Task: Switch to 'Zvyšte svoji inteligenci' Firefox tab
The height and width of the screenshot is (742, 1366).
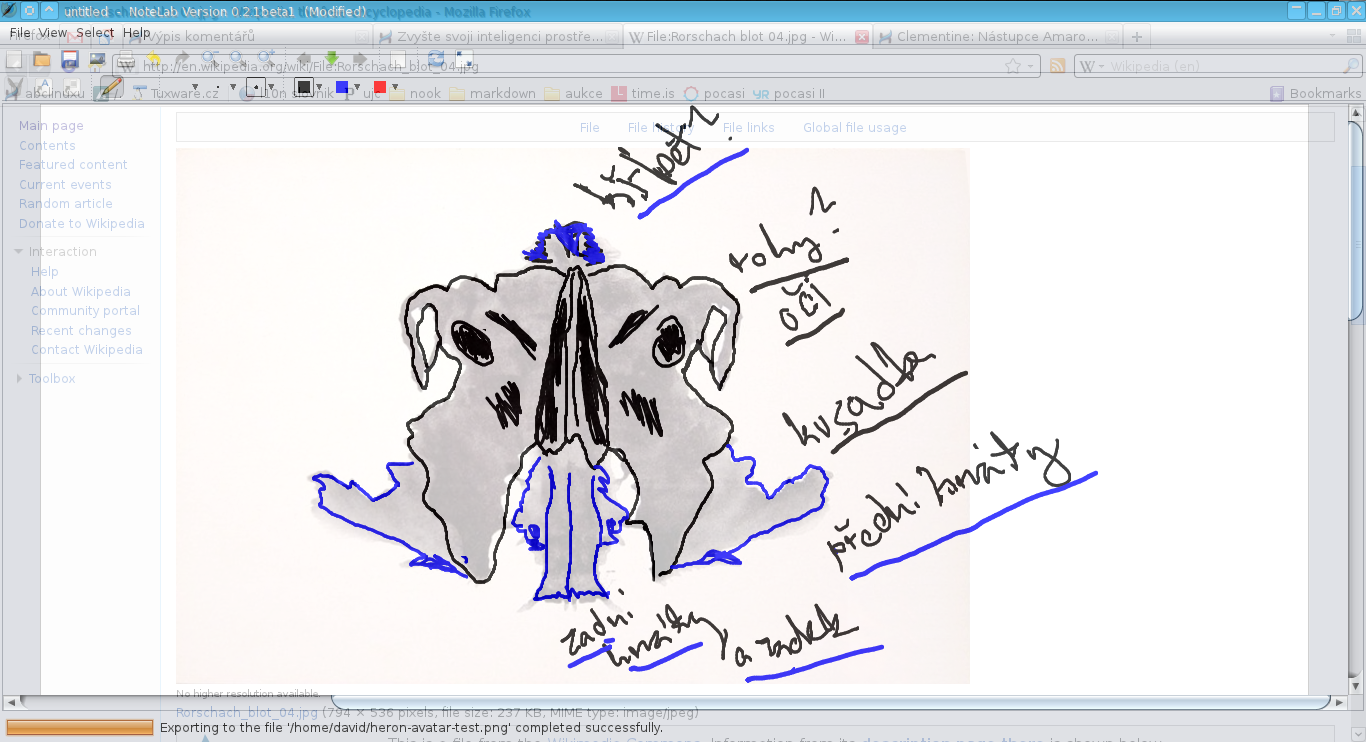Action: (499, 37)
